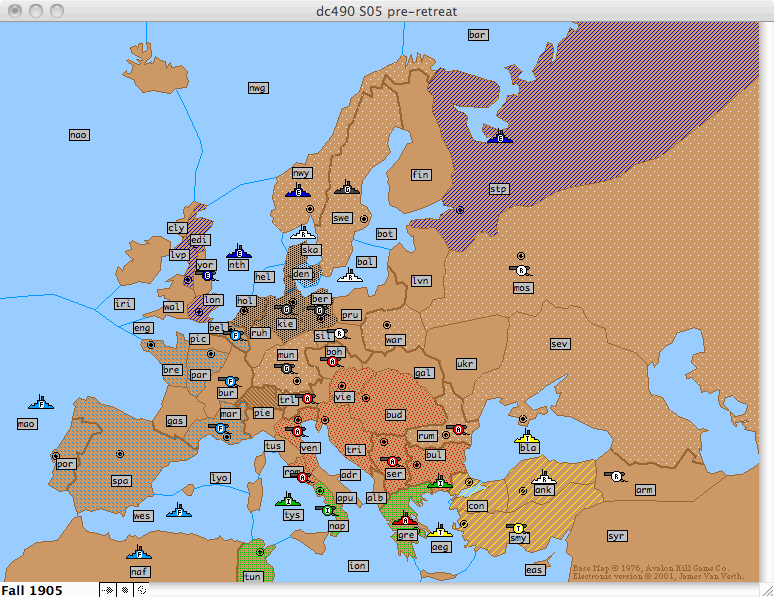Select the Russian army in Moscow
Image resolution: width=774 pixels, height=597 pixels.
pyautogui.click(x=521, y=270)
